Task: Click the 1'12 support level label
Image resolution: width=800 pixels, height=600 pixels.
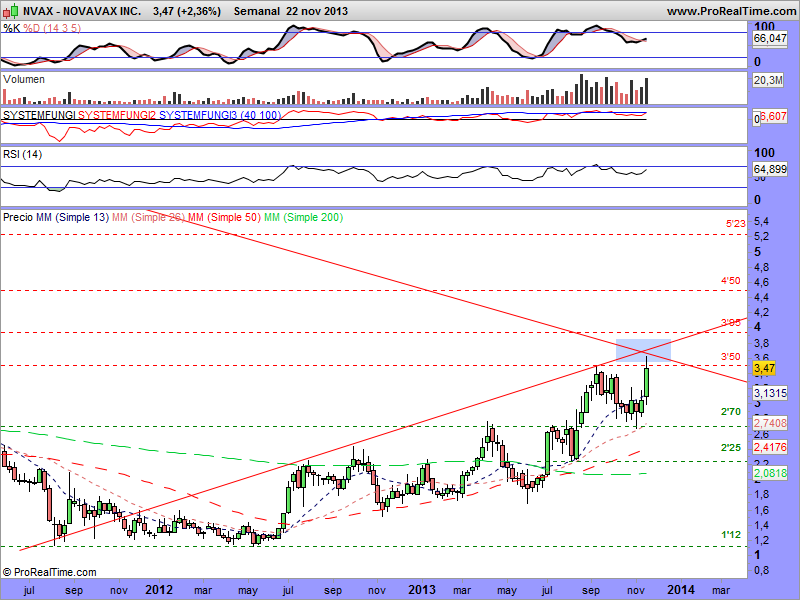Action: coord(731,535)
